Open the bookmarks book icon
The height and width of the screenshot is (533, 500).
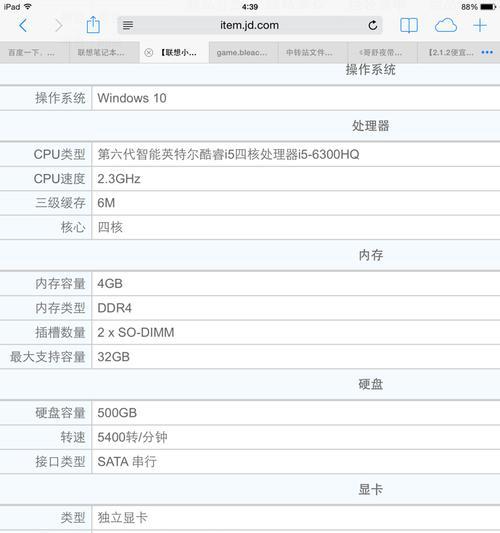point(409,25)
